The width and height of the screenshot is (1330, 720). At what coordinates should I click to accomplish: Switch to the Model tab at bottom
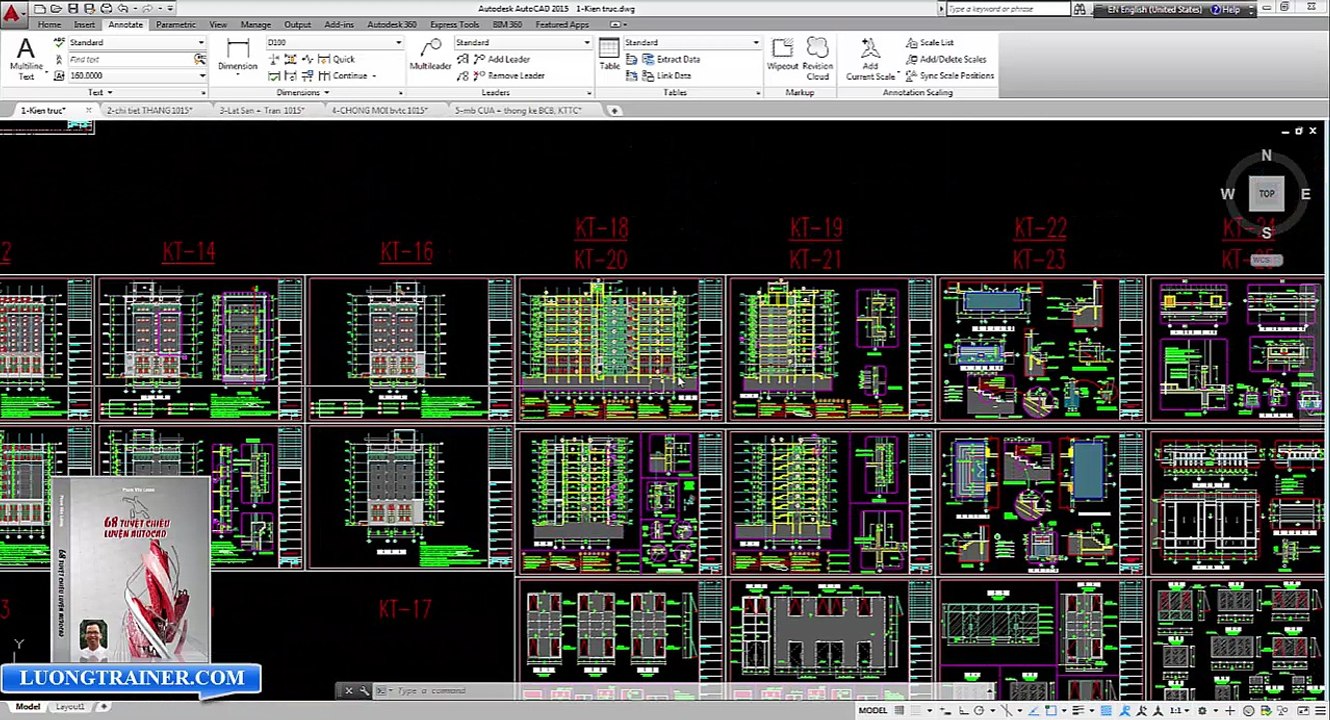(x=27, y=707)
